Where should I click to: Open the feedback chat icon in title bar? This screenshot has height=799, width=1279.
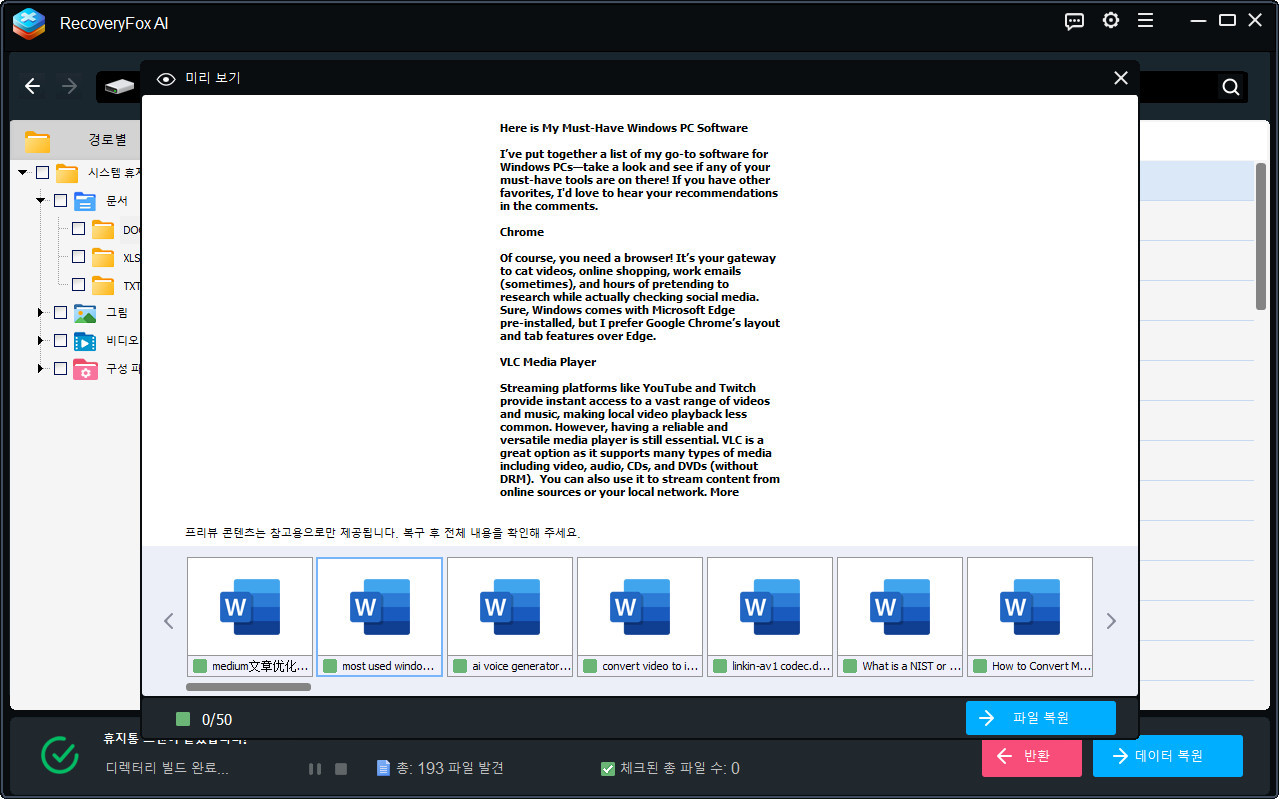[x=1075, y=21]
